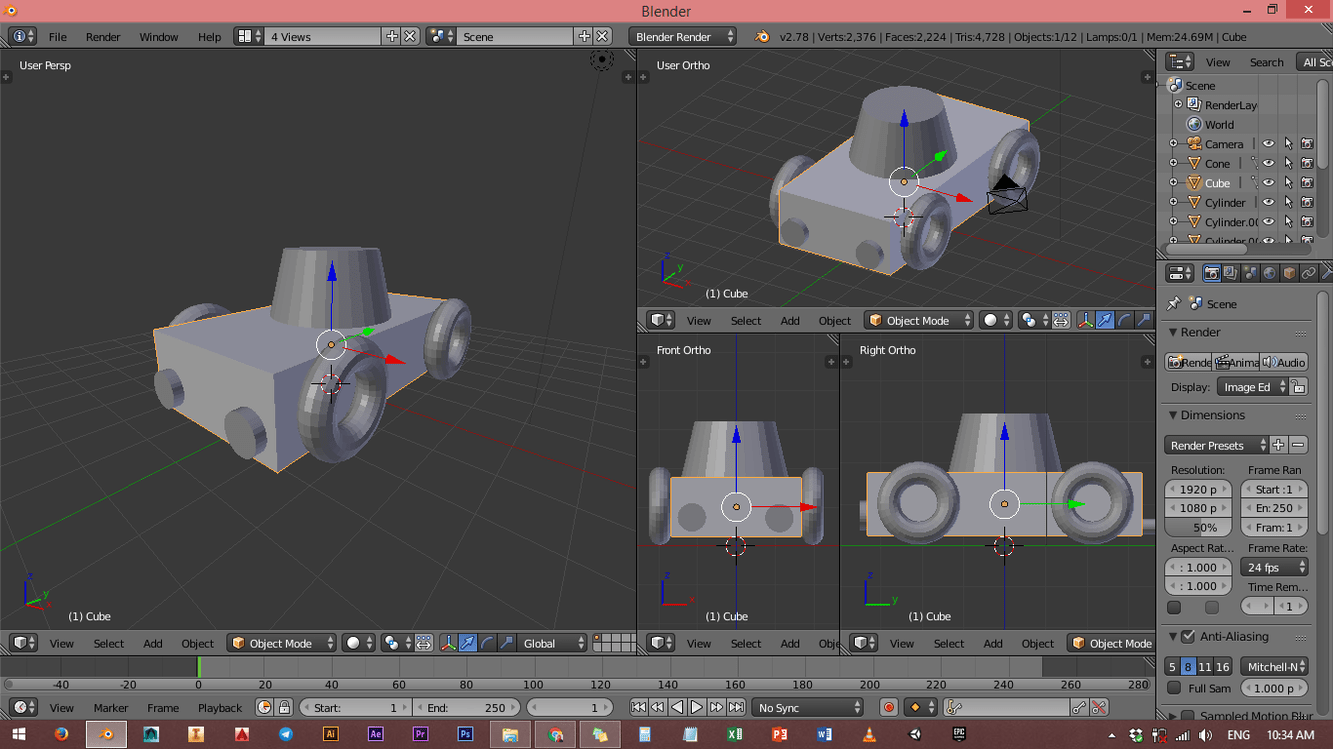Add a render preset with plus button
Viewport: 1333px width, 749px height.
click(x=1278, y=445)
